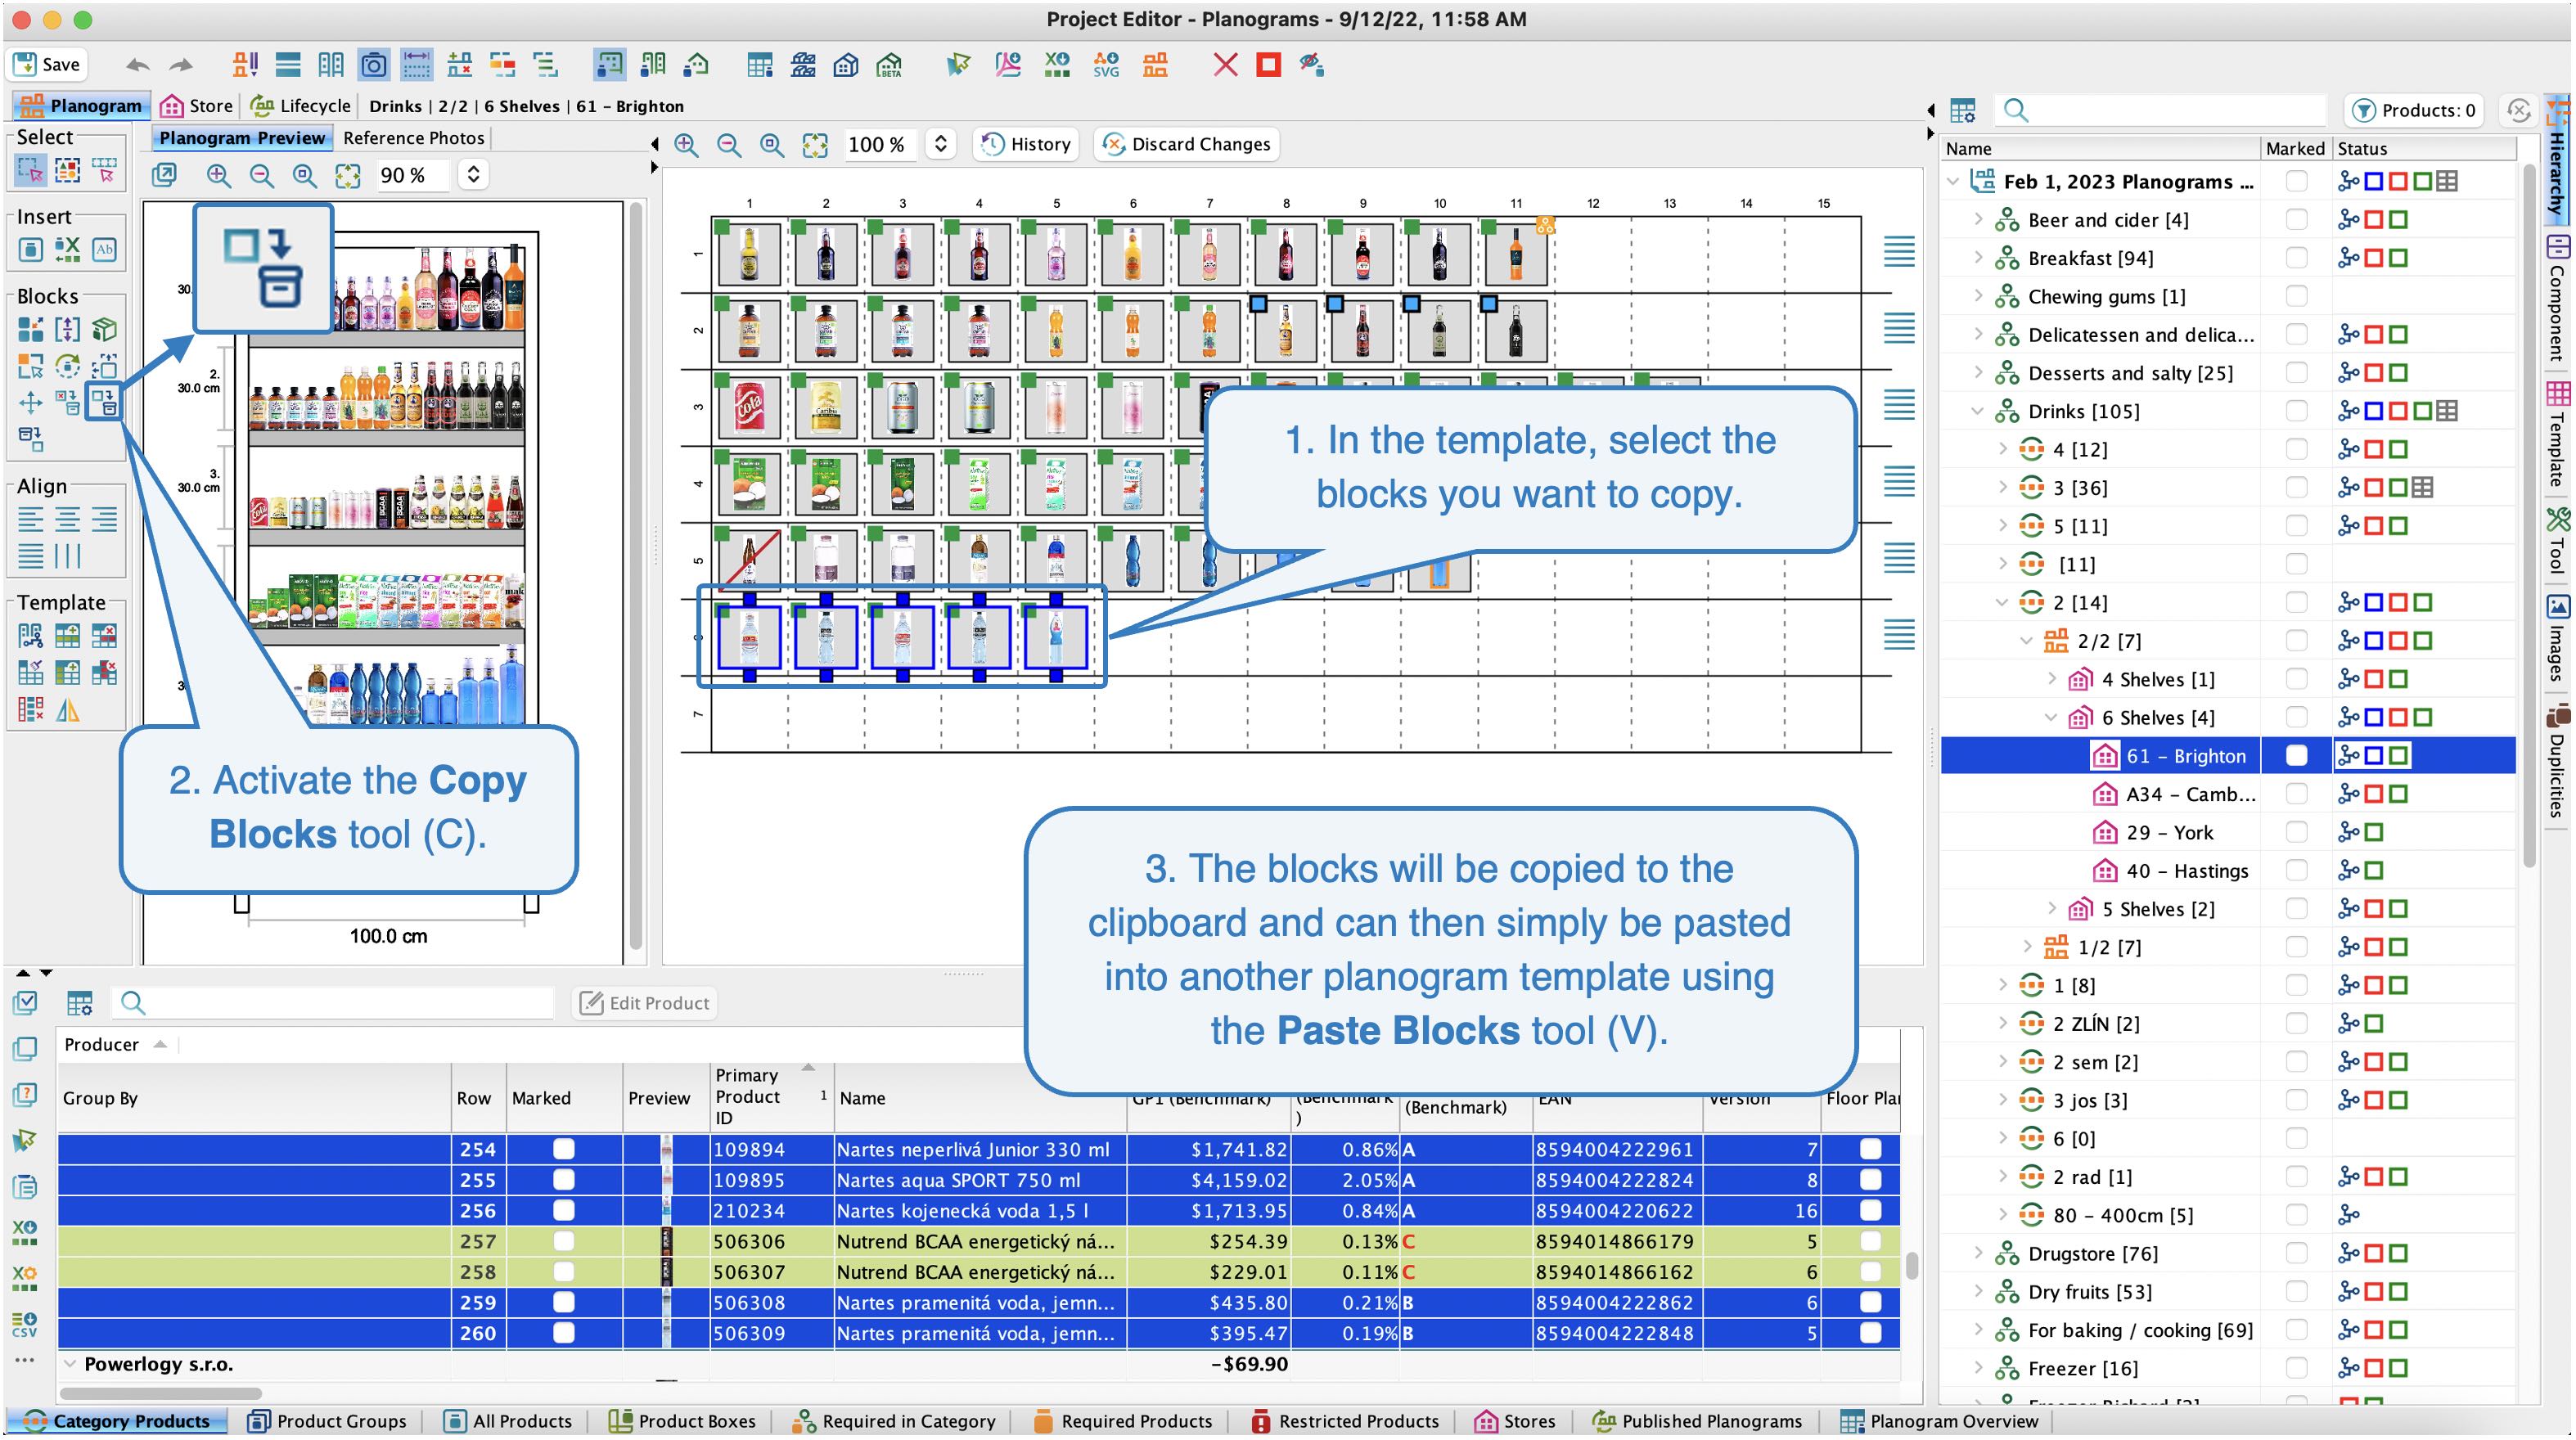2576x1440 pixels.
Task: Click the Save button
Action: click(x=47, y=65)
